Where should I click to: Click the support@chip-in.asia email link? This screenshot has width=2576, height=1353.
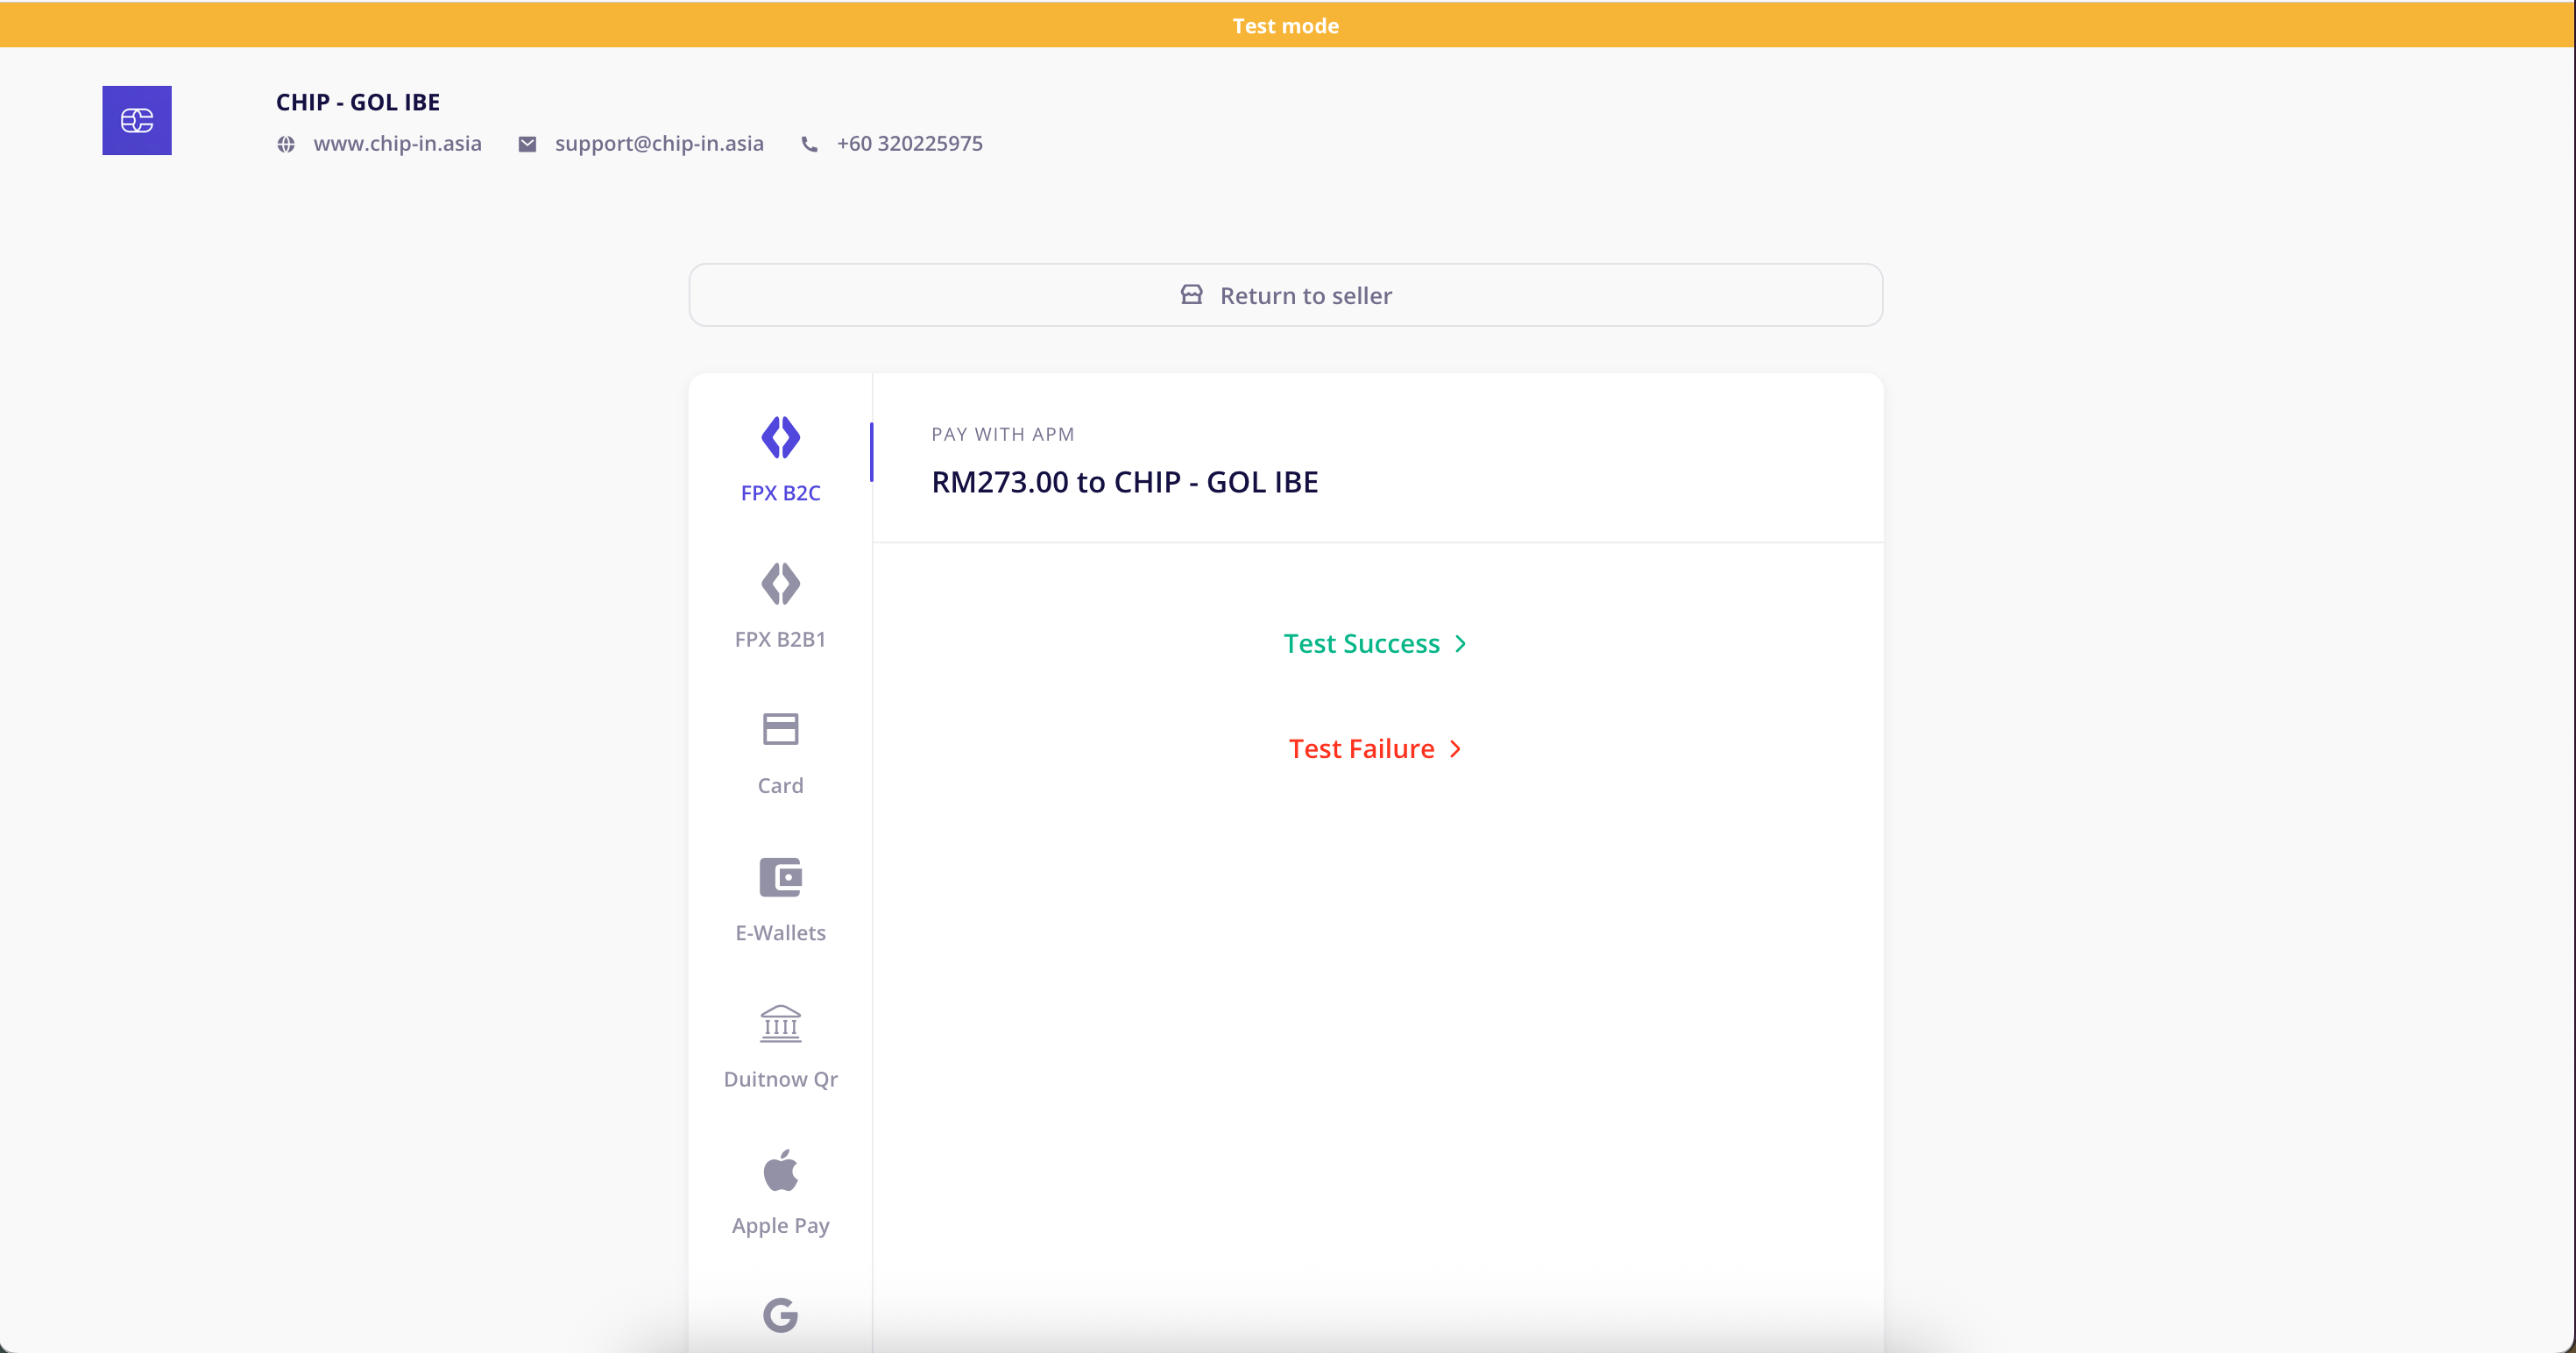click(x=659, y=143)
